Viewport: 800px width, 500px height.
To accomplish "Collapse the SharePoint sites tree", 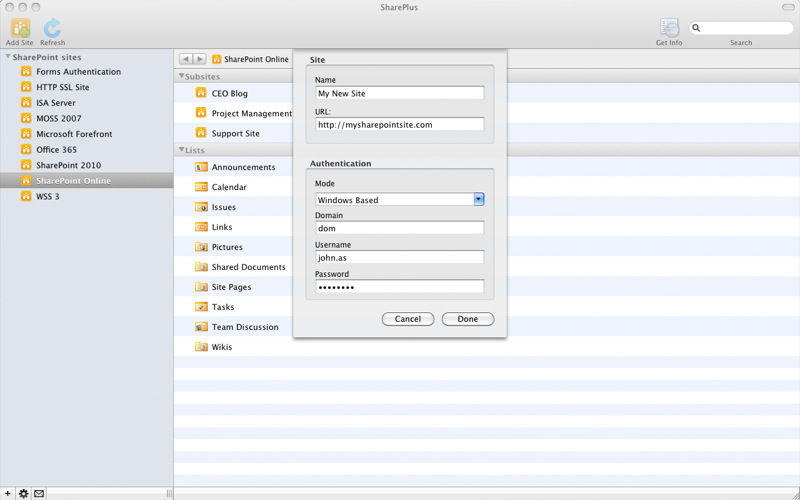I will click(x=8, y=57).
